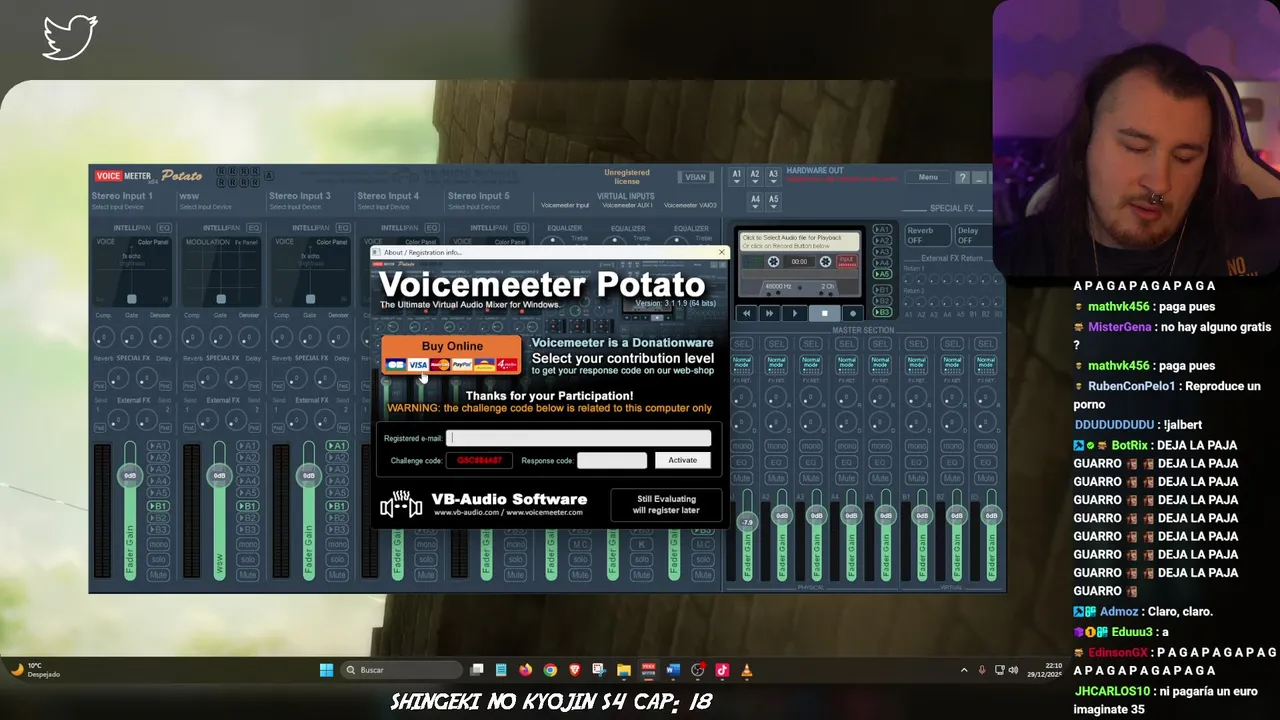Toggle A1 bus on Stereo Input 3
The height and width of the screenshot is (720, 1280).
(337, 446)
